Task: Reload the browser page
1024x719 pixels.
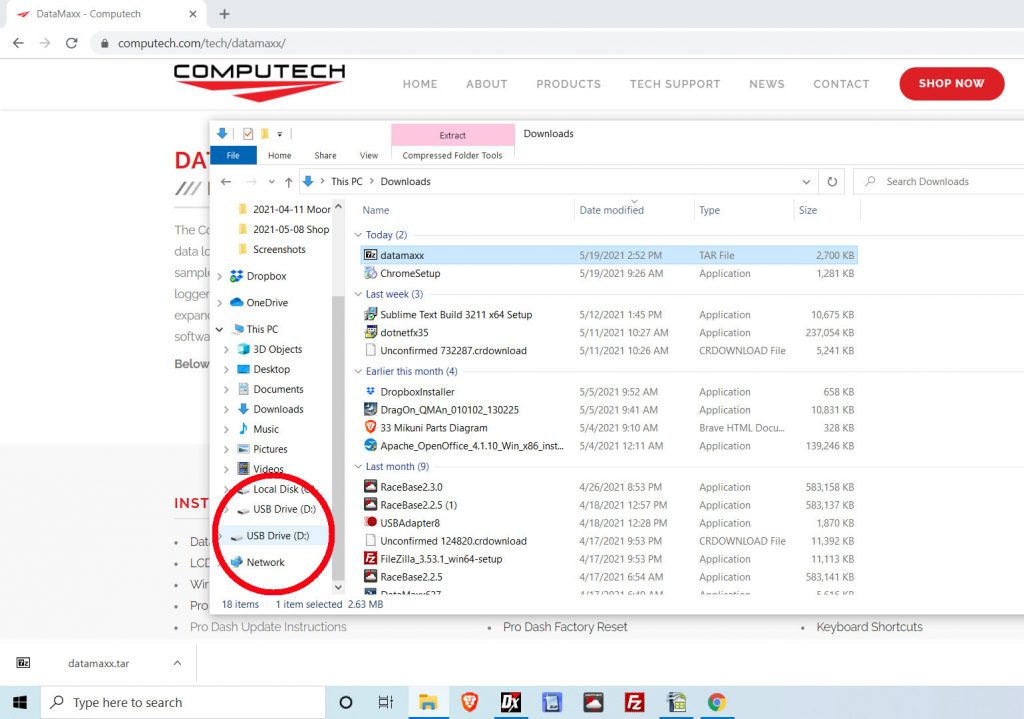Action: (72, 43)
